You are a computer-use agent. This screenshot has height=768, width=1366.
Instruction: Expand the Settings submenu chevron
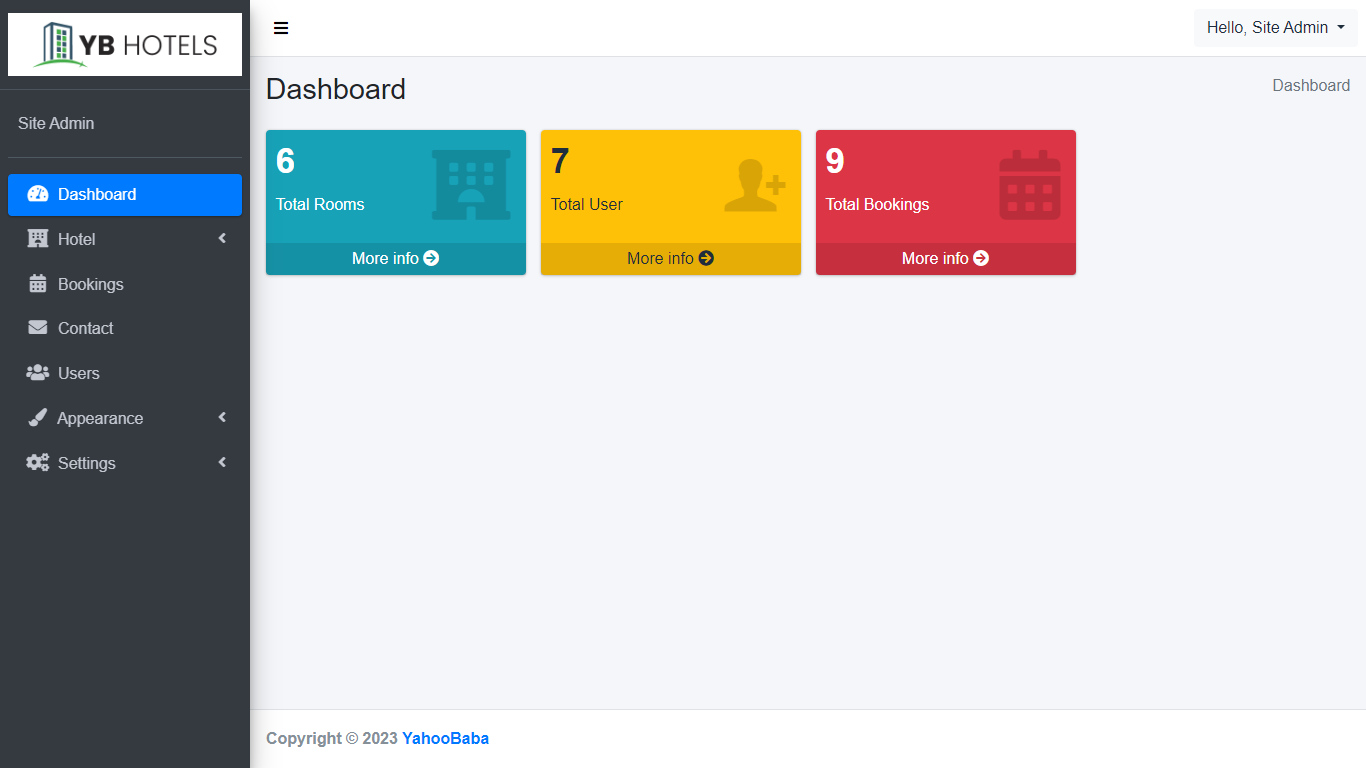point(222,463)
